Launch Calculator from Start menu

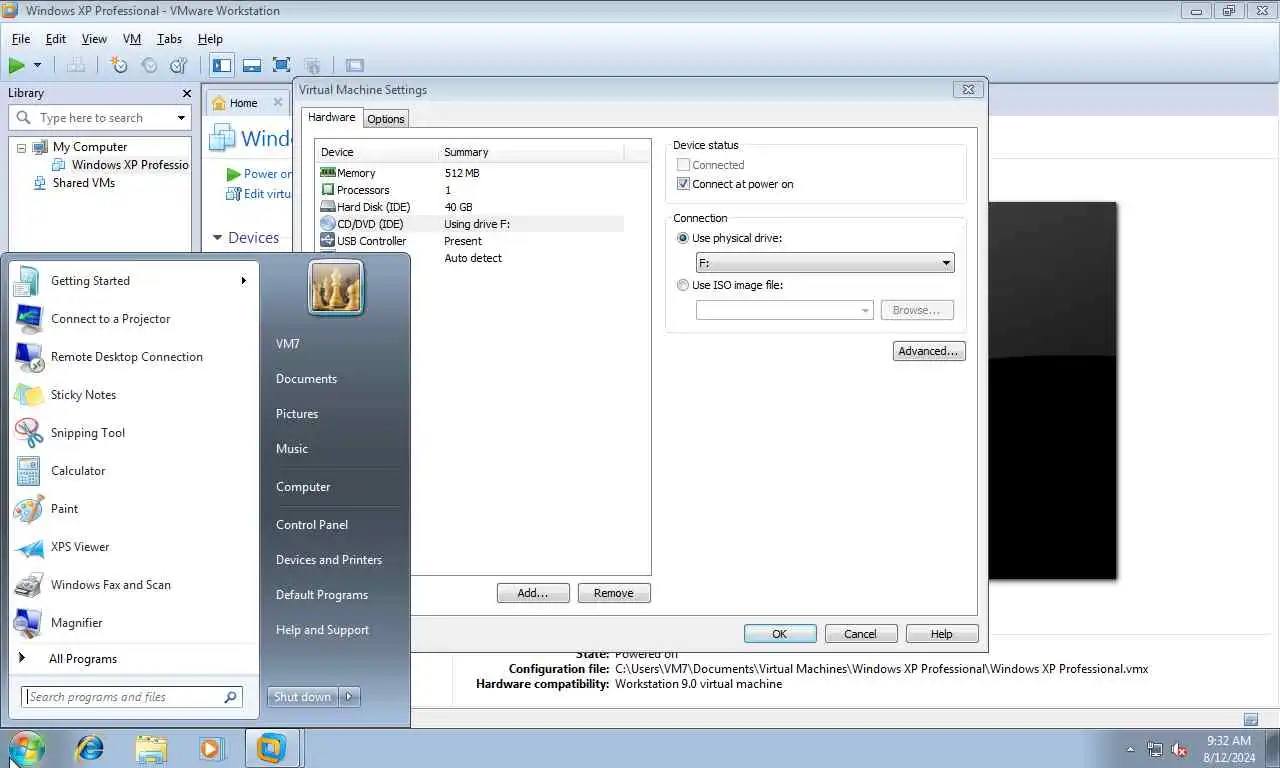[x=134, y=471]
